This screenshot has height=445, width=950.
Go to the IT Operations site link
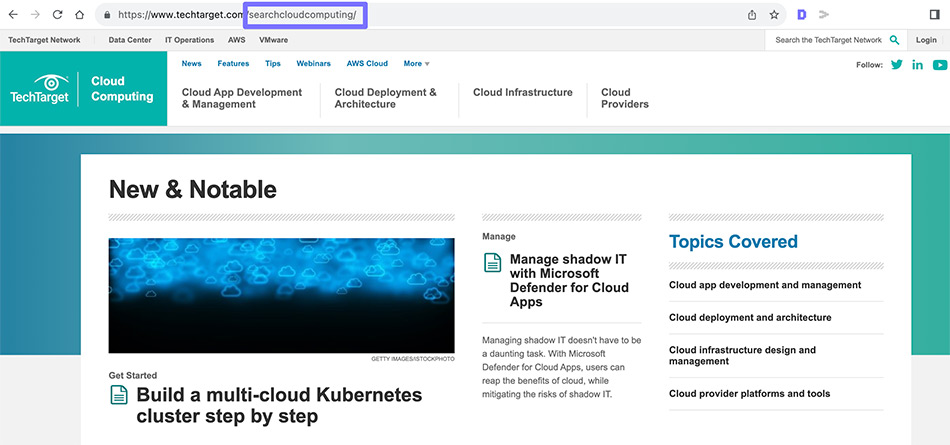click(x=190, y=40)
